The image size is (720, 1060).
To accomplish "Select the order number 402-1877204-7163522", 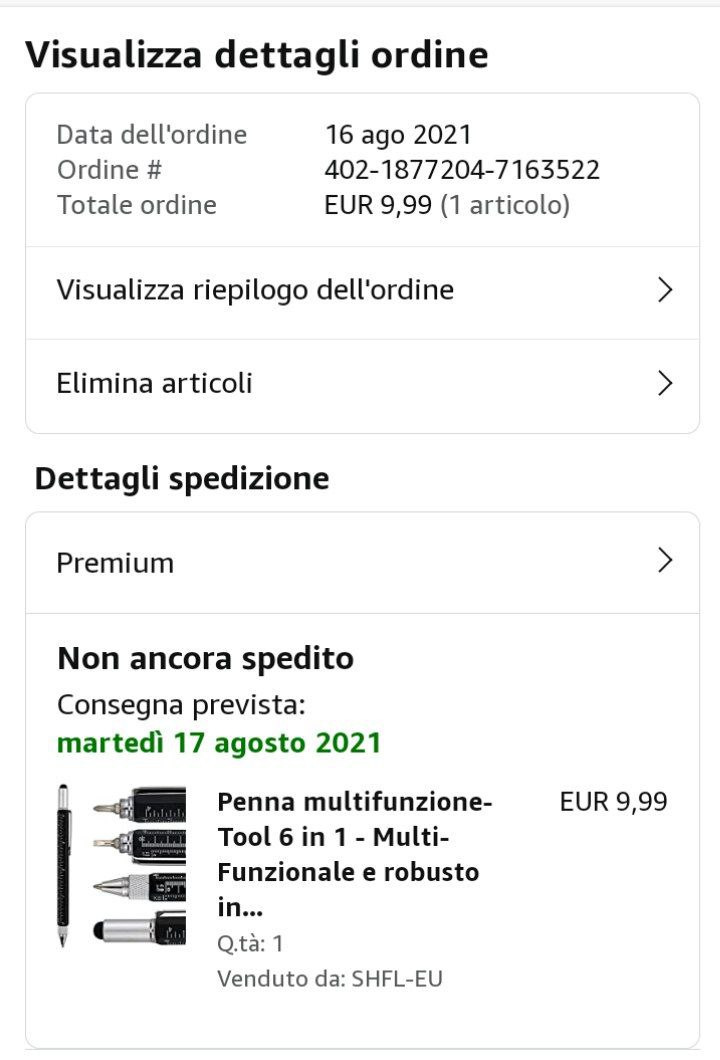I will (x=462, y=170).
